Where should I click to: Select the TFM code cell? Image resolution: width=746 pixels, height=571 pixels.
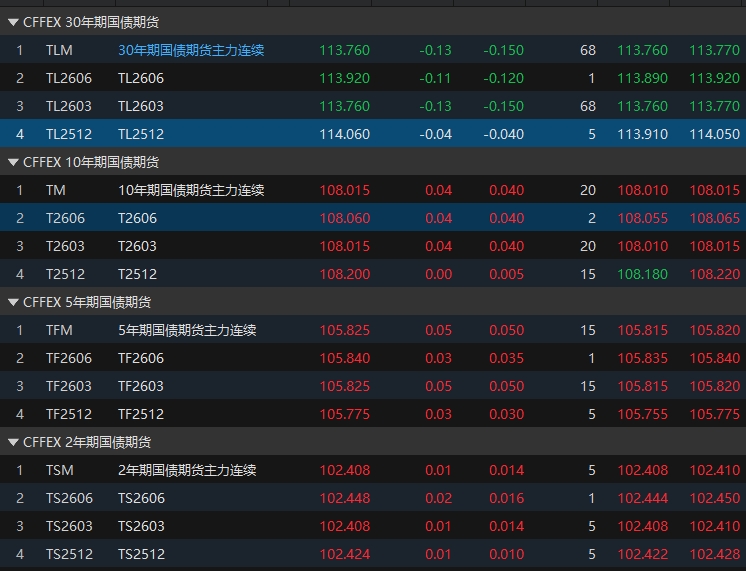click(x=59, y=330)
